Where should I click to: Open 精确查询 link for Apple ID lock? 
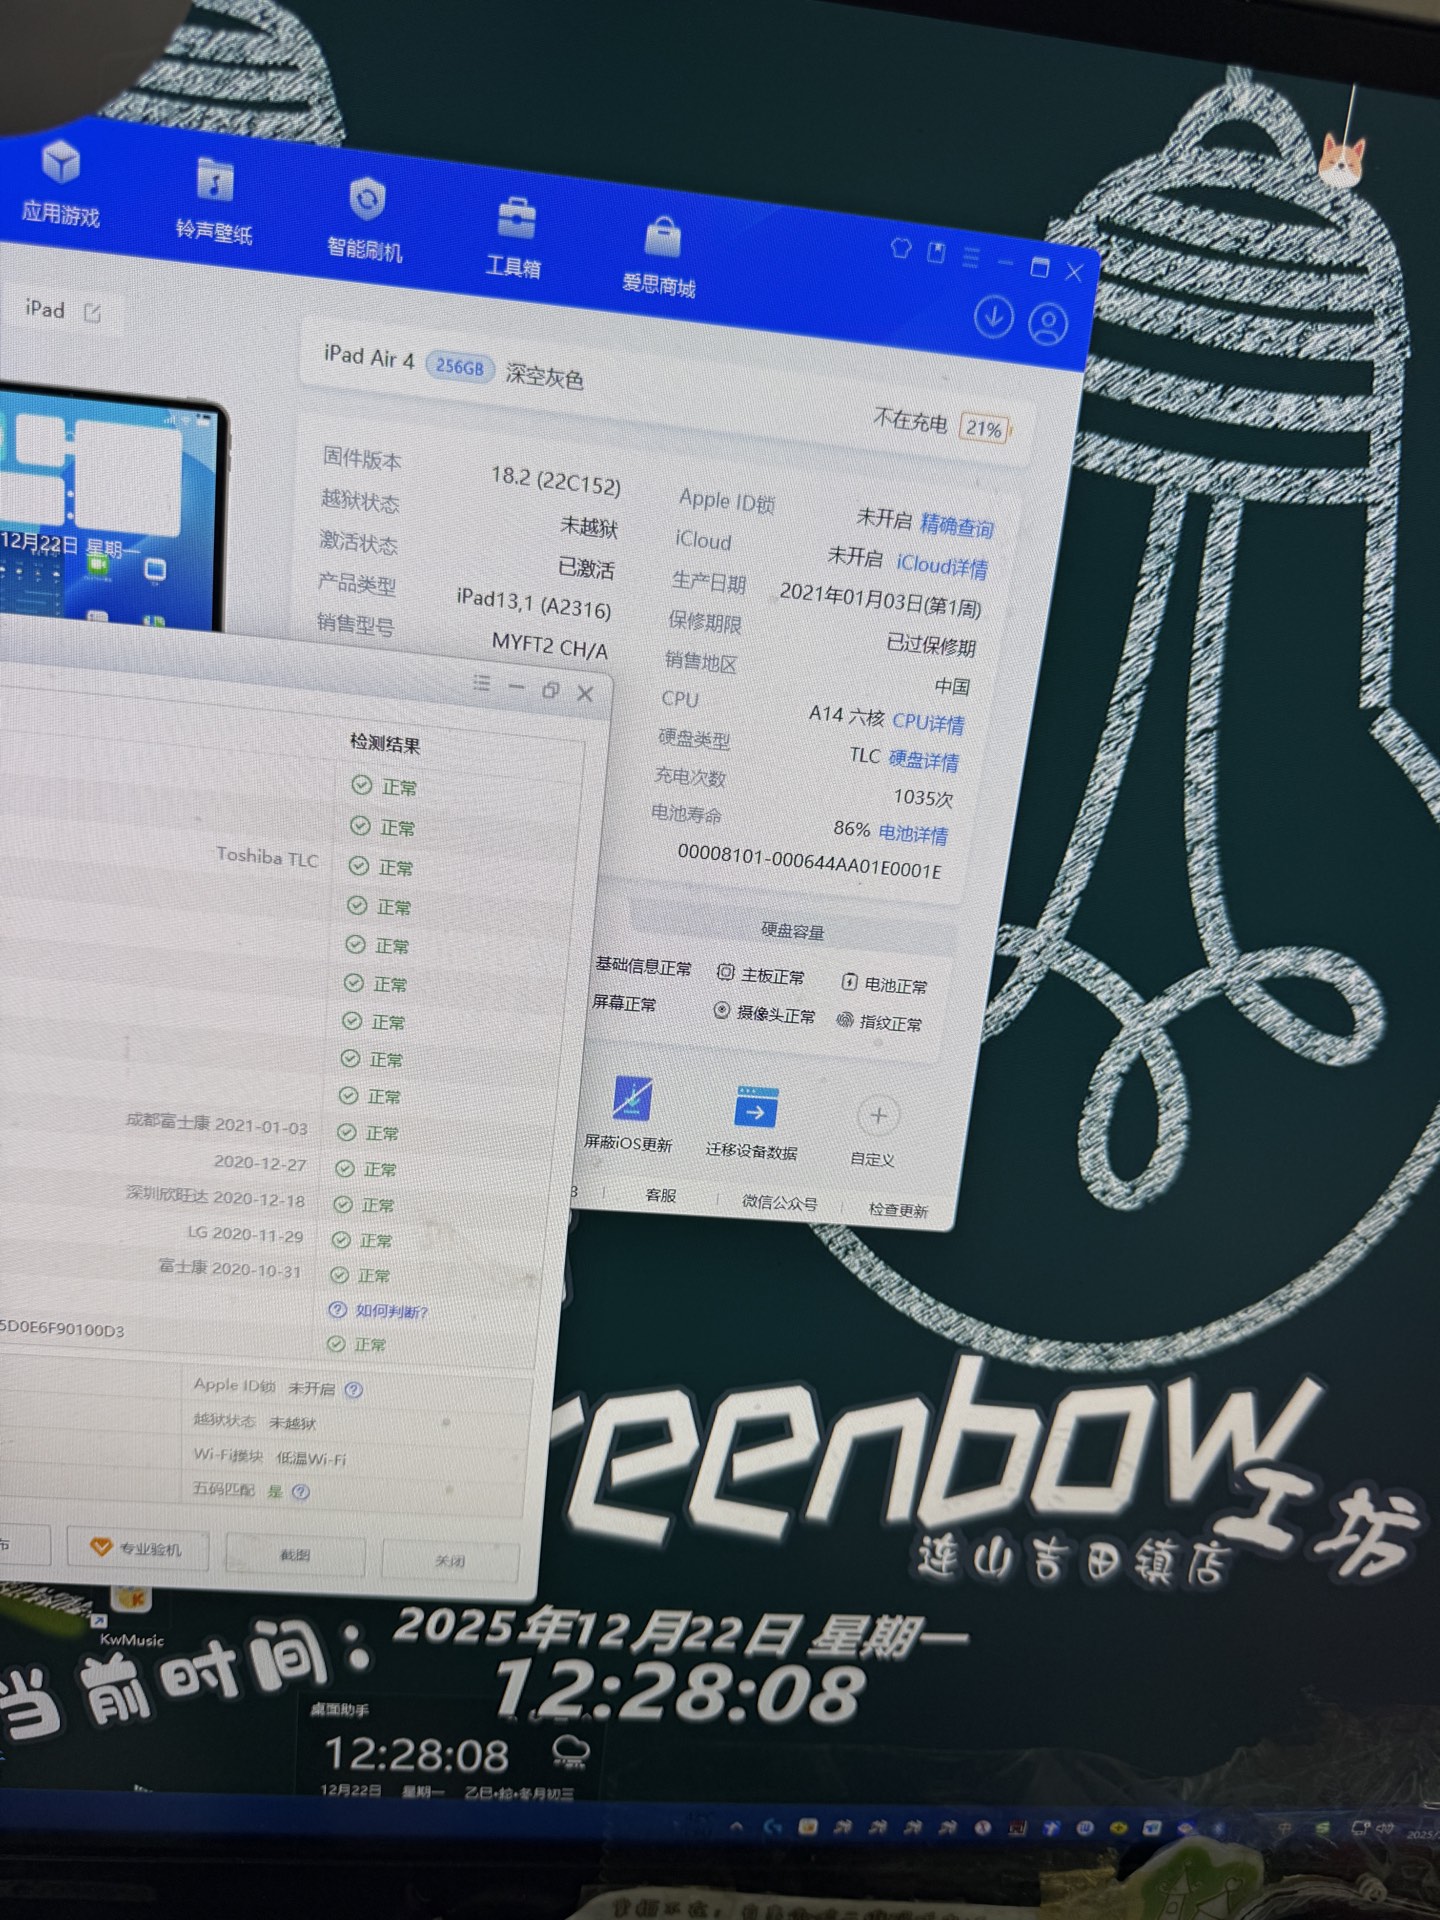point(956,526)
